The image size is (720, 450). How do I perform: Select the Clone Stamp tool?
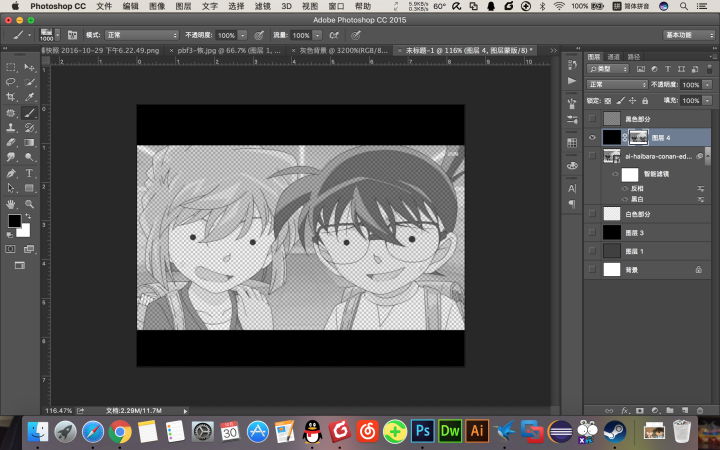click(x=11, y=128)
